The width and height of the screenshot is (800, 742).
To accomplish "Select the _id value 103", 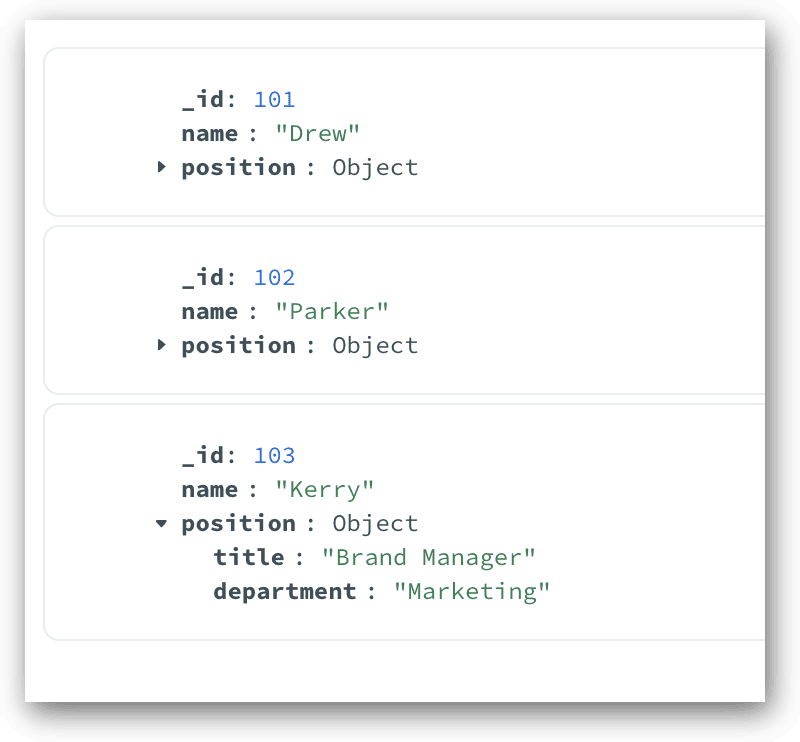I will [x=274, y=456].
